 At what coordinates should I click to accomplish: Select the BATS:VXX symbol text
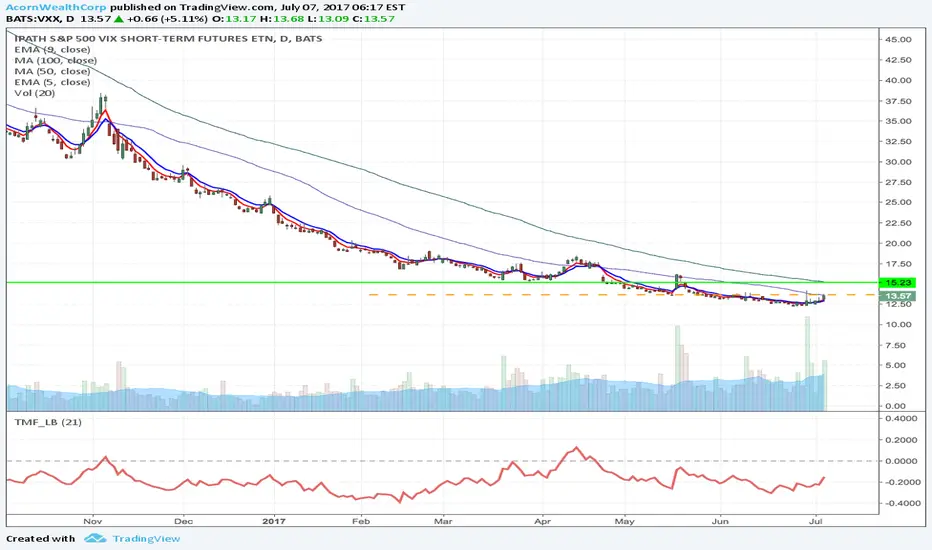(x=32, y=19)
